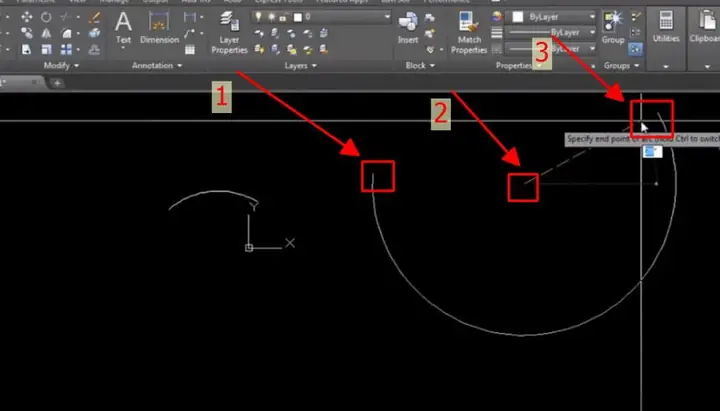
Task: Expand the Layers panel title
Action: pyautogui.click(x=300, y=66)
